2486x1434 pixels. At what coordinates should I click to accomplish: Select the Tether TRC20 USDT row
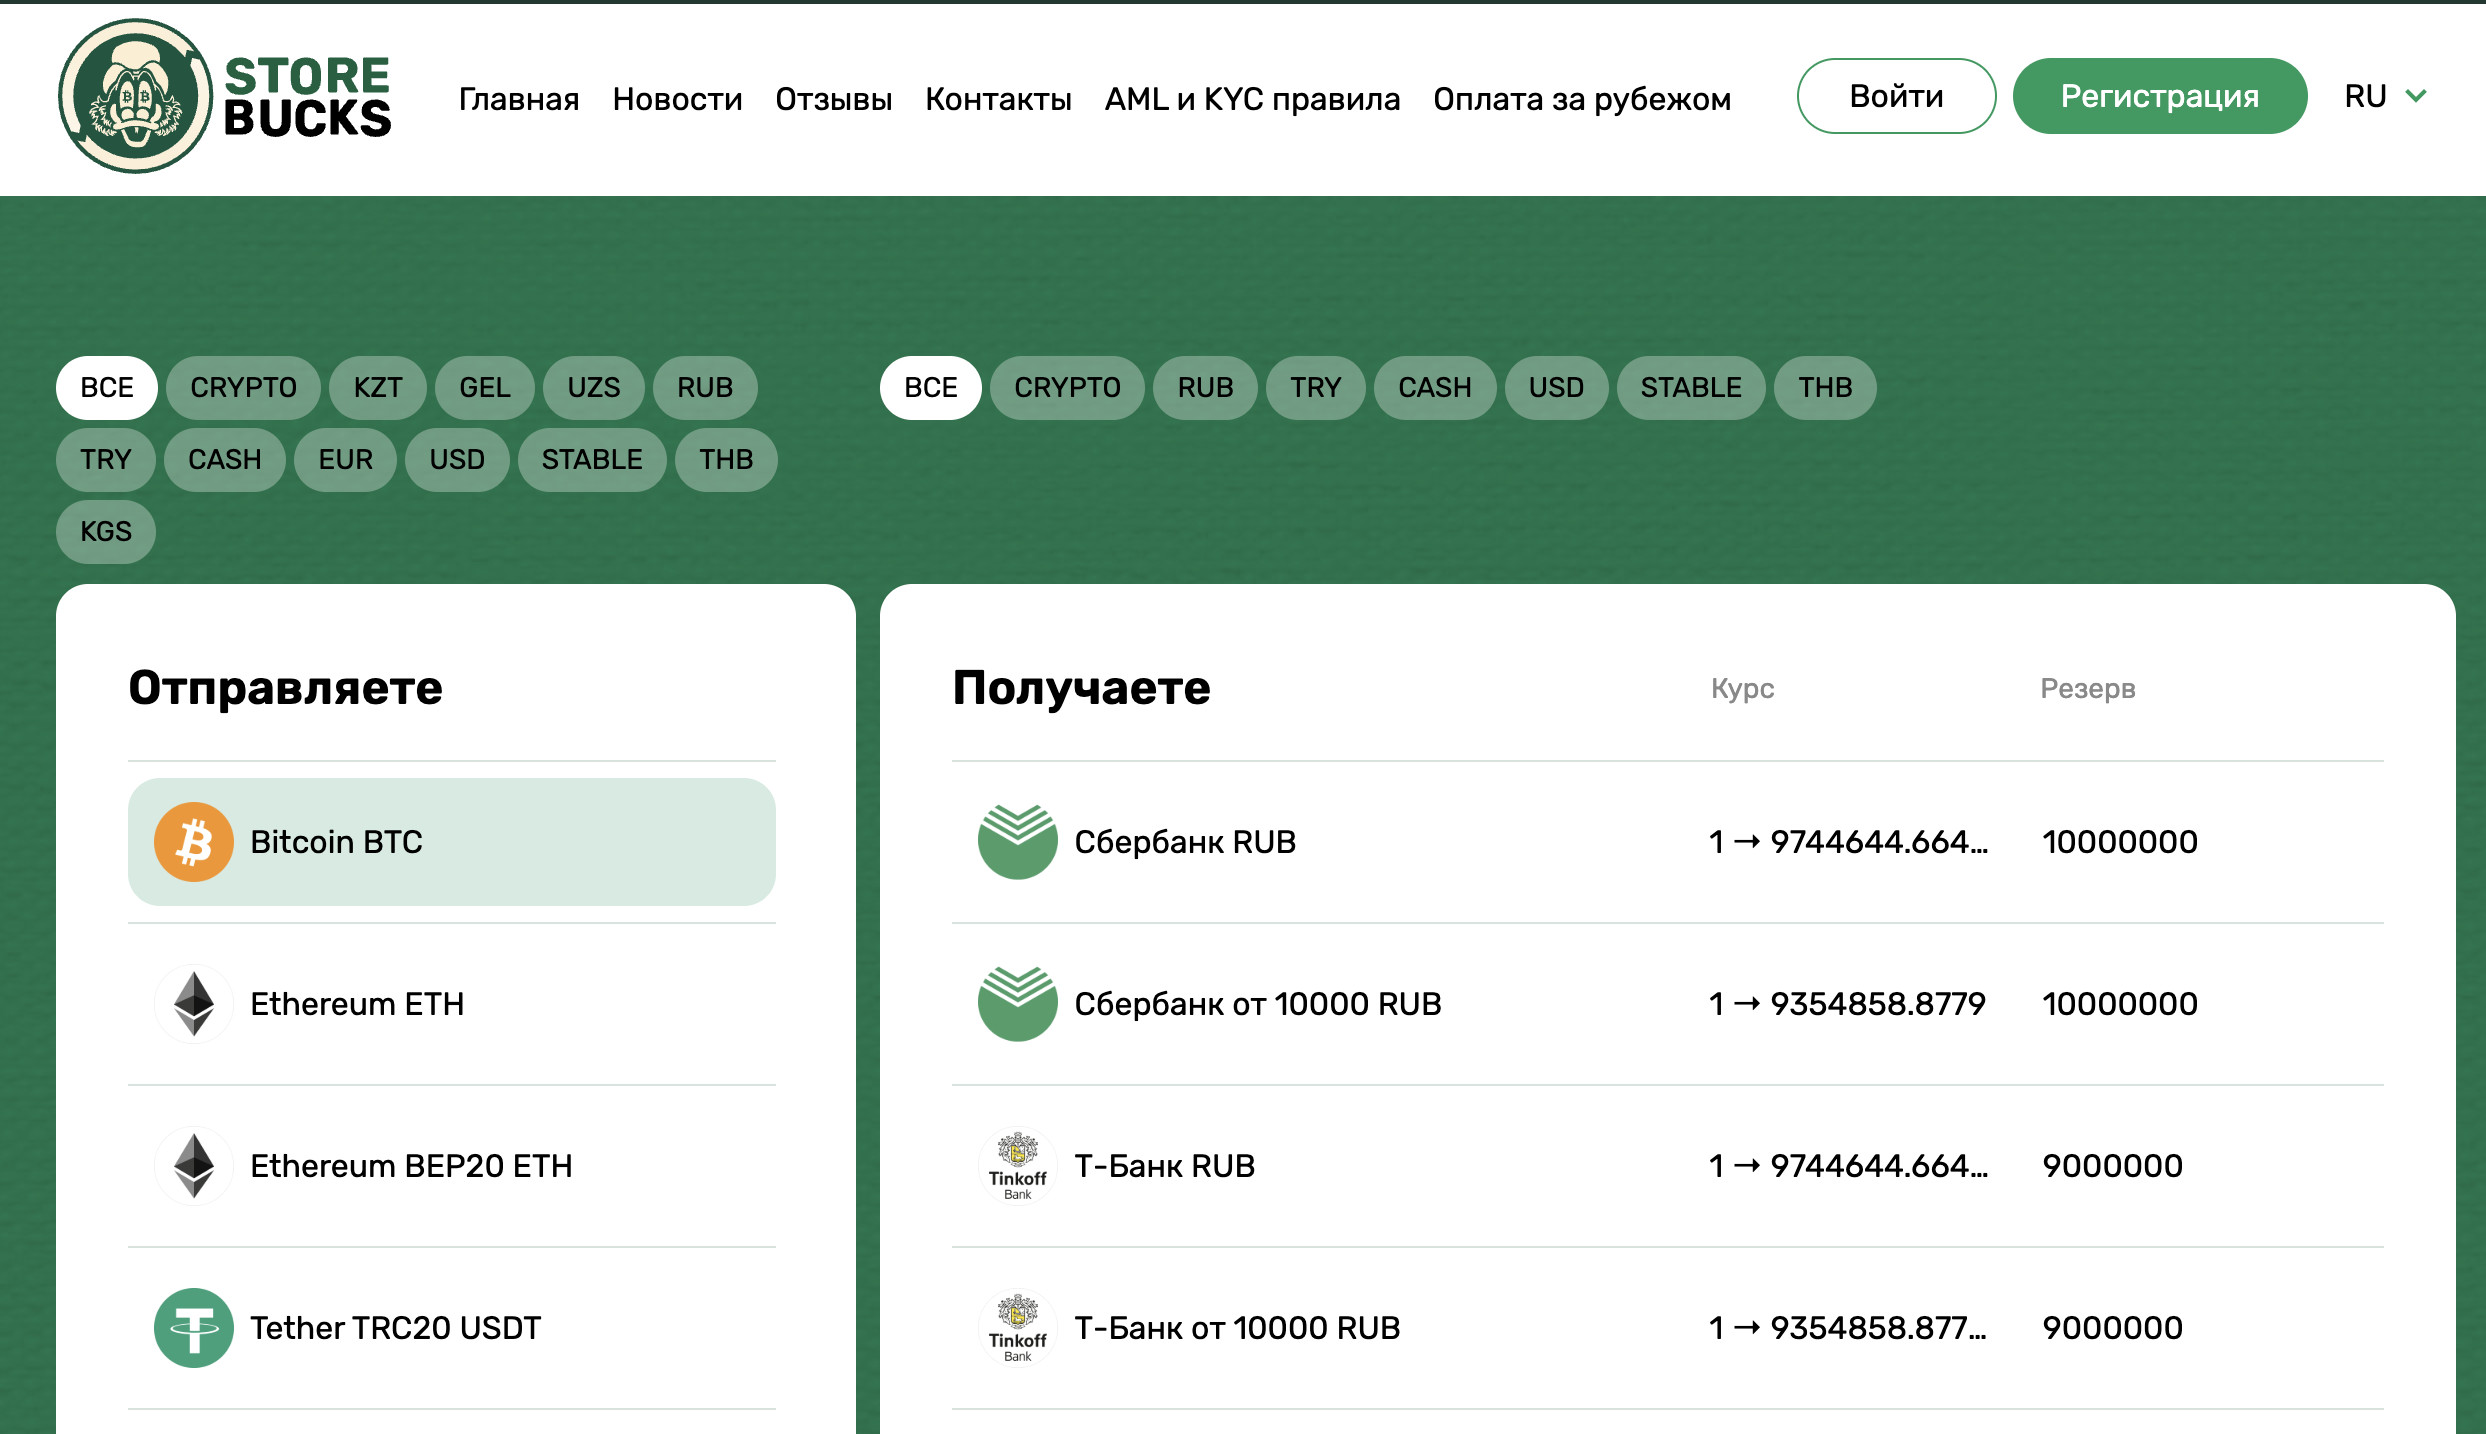452,1328
